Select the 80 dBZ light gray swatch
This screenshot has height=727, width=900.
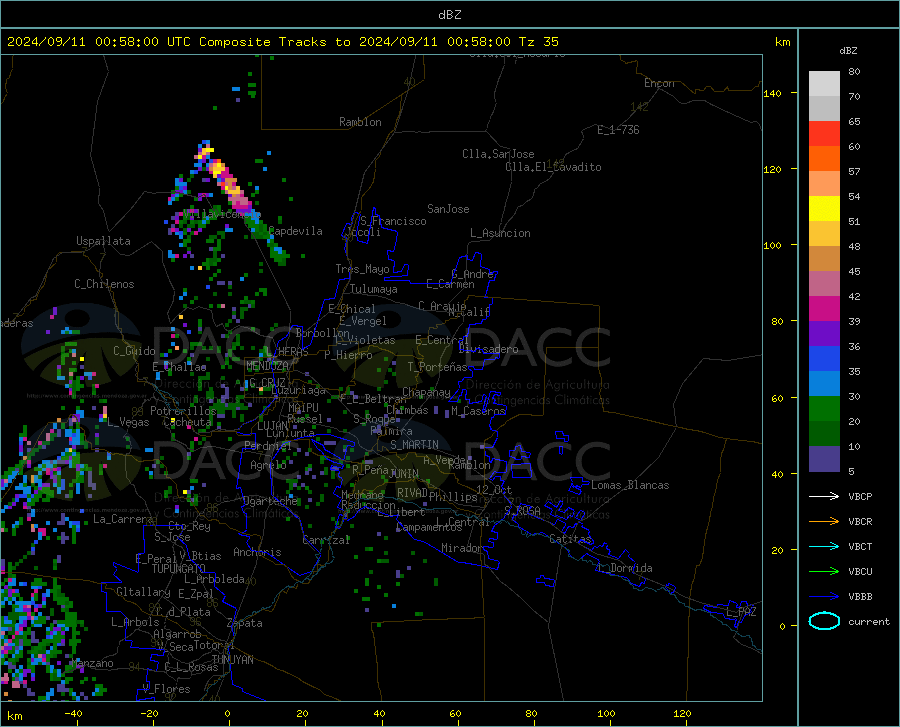coord(824,83)
